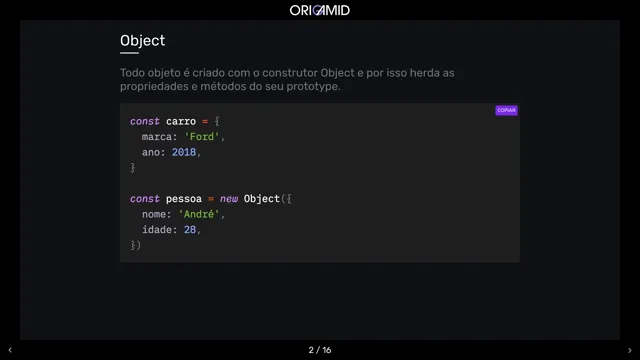640x360 pixels.
Task: Open the ORIGAMID logo at top
Action: [x=320, y=10]
